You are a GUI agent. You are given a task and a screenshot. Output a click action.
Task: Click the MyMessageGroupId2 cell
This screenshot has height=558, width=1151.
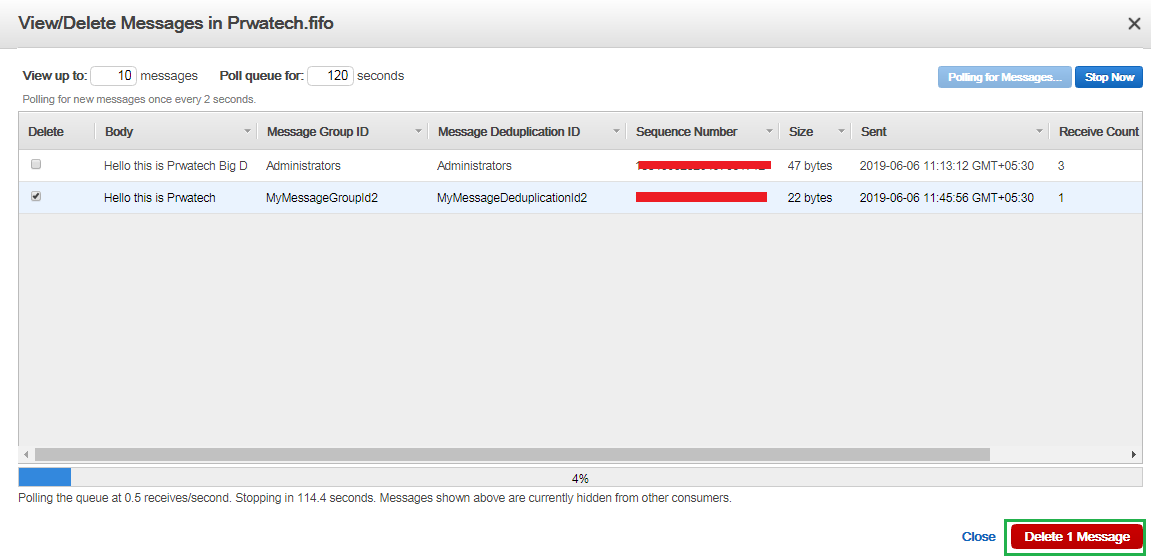[x=322, y=198]
